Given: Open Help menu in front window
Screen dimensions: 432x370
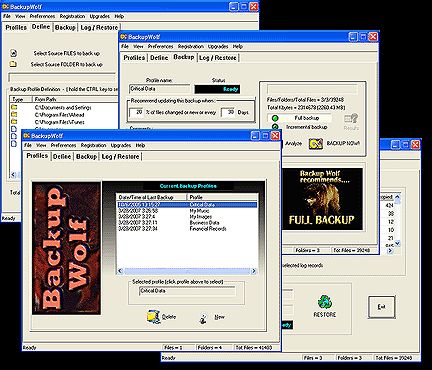Looking at the screenshot, I should click(140, 145).
